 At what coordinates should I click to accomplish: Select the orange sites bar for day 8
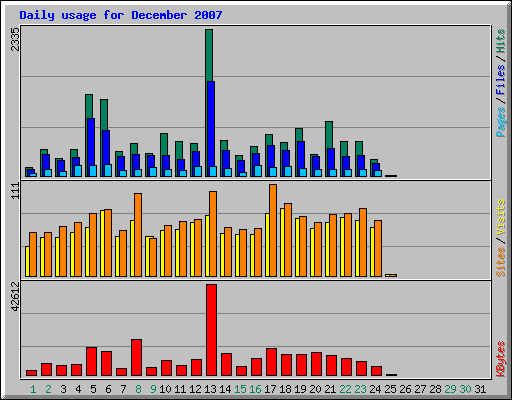point(138,235)
